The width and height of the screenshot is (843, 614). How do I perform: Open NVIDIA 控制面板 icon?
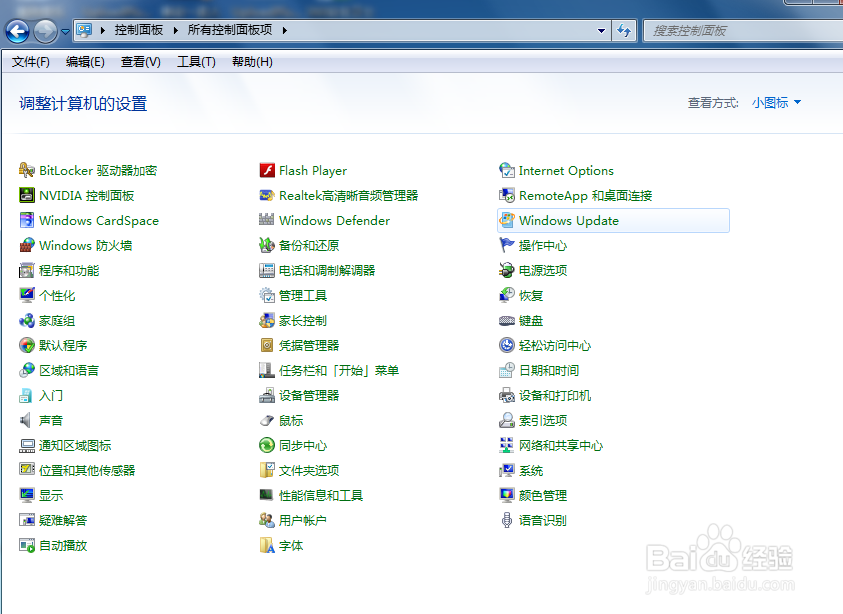tap(27, 195)
